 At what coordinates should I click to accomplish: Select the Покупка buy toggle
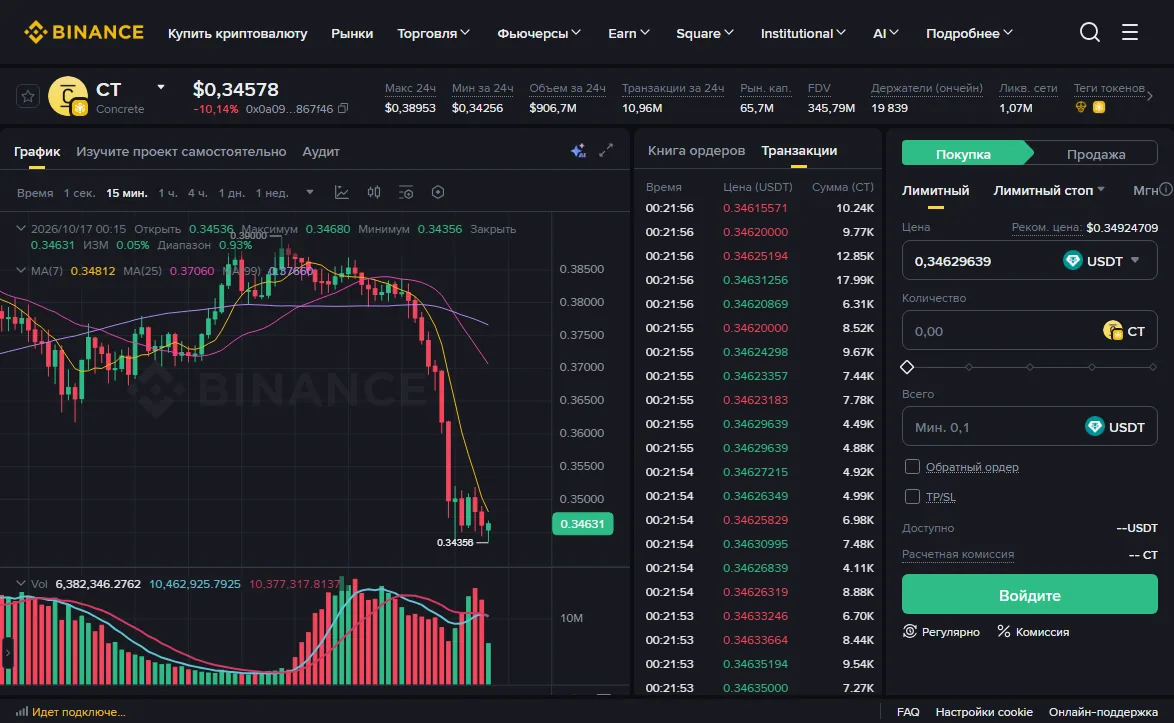[964, 153]
